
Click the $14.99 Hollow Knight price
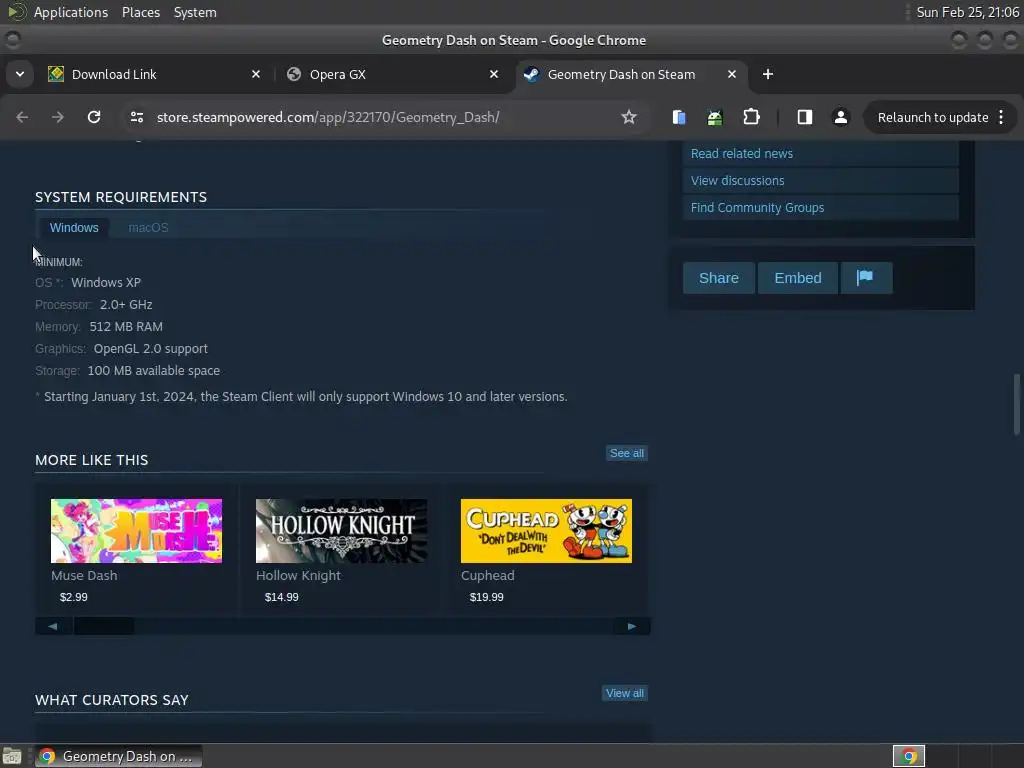pyautogui.click(x=281, y=597)
